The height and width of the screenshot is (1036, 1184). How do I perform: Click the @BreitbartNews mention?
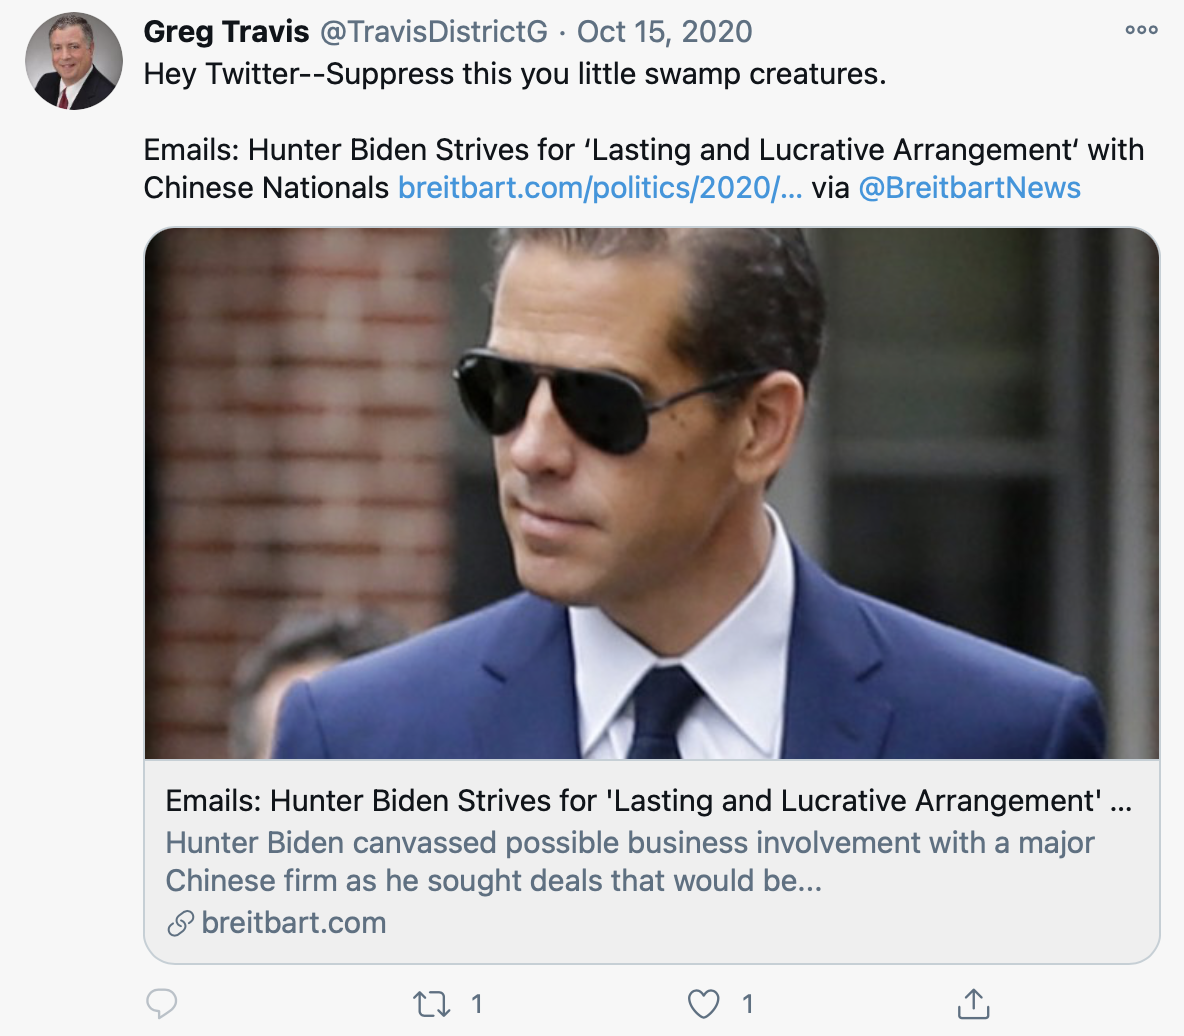[x=969, y=188]
